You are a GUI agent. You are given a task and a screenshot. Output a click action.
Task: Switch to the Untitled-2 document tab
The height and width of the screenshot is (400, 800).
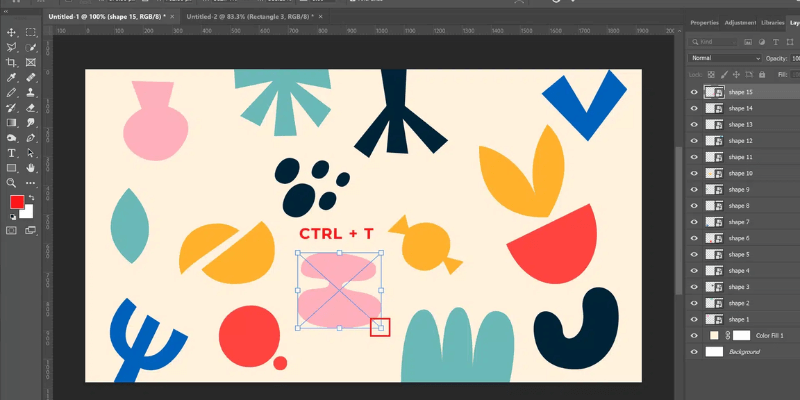pyautogui.click(x=244, y=18)
